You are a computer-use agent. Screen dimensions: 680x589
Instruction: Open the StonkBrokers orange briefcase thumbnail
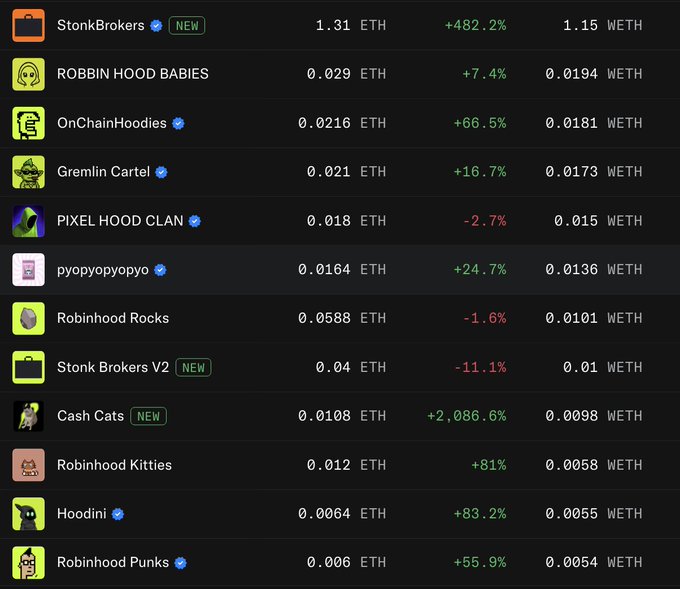coord(28,25)
